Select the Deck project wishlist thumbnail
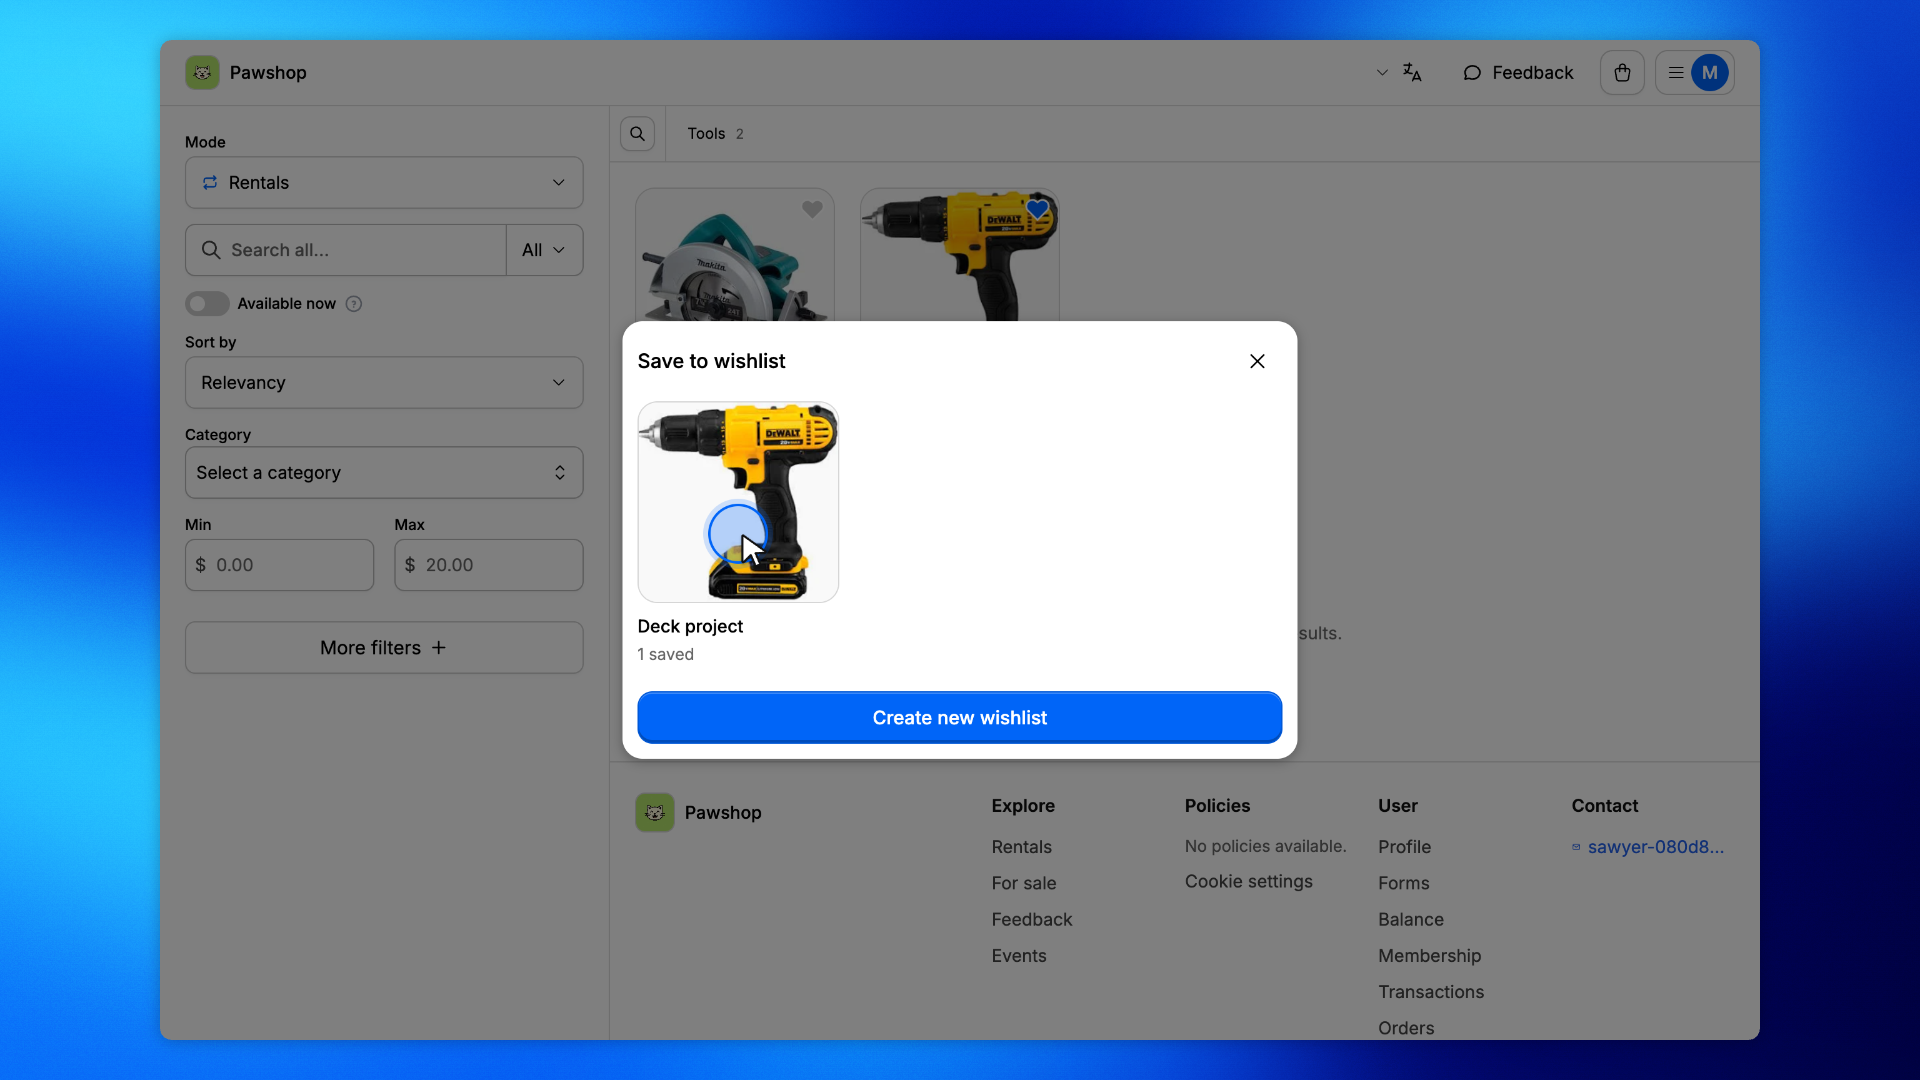Screen dimensions: 1920x1080 pyautogui.click(x=738, y=502)
